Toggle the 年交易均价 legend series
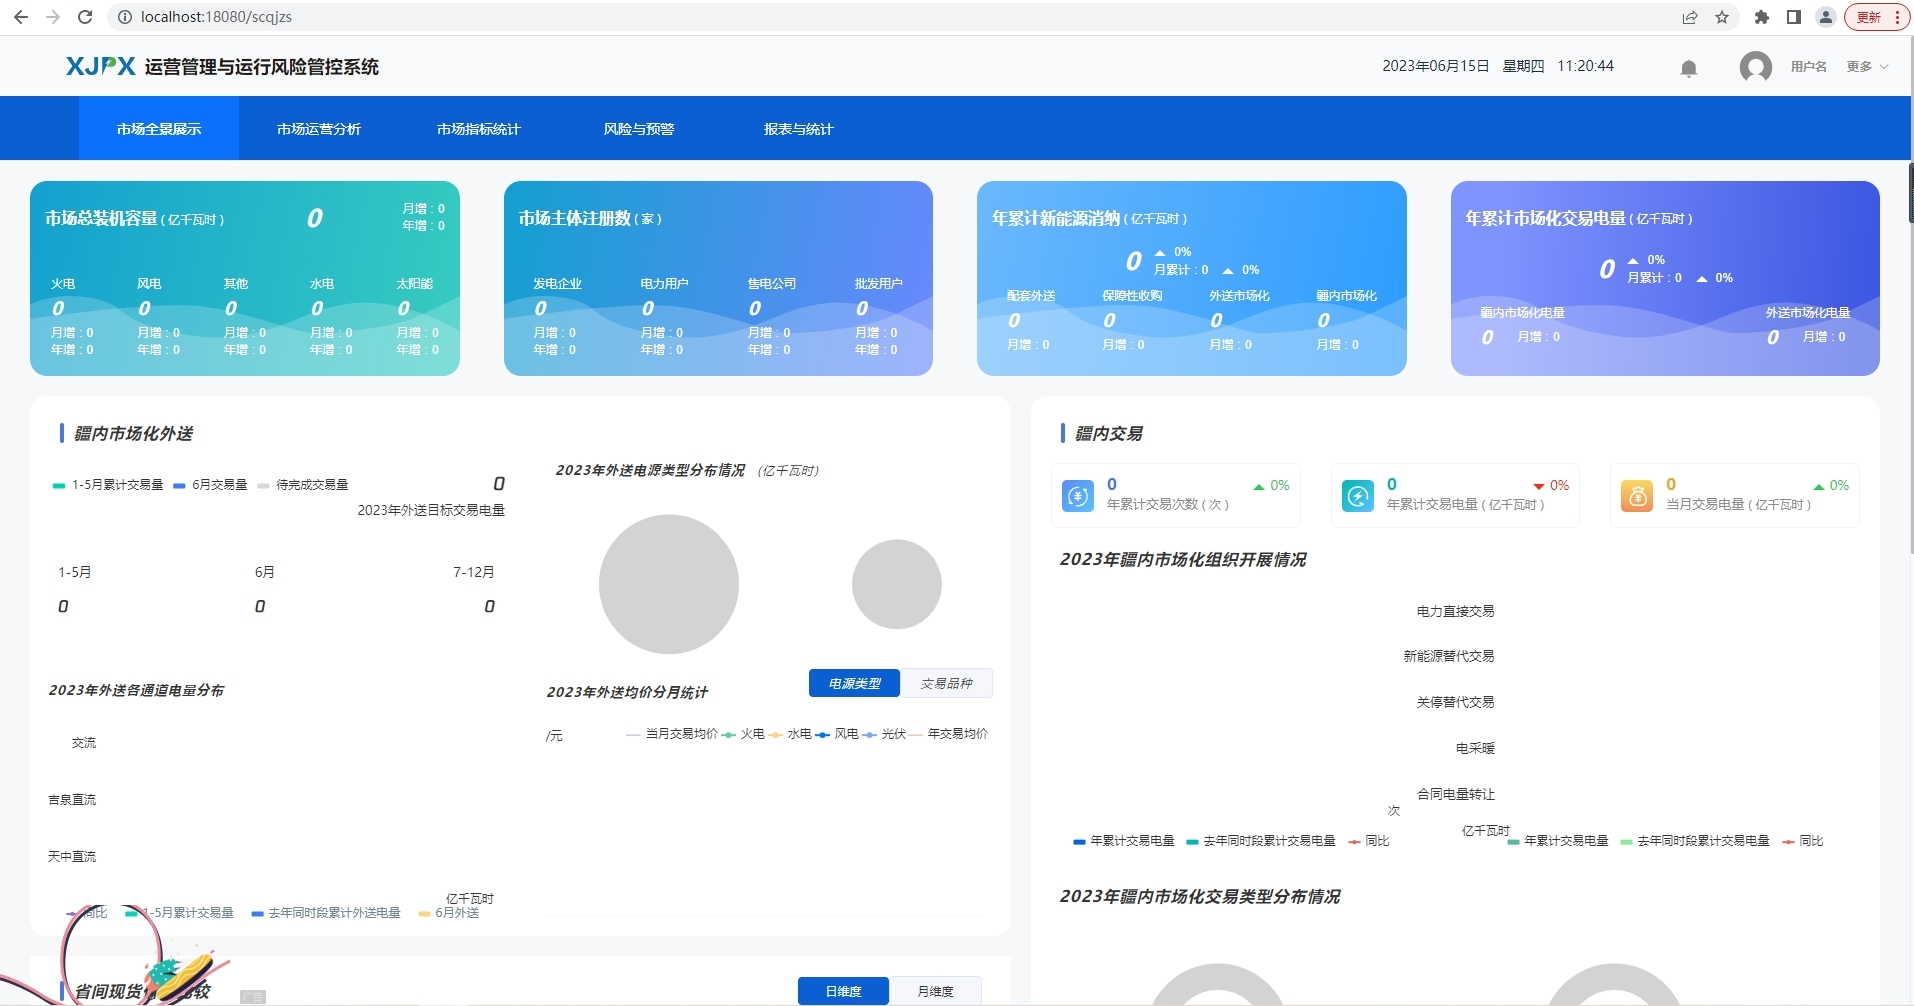 tap(949, 734)
